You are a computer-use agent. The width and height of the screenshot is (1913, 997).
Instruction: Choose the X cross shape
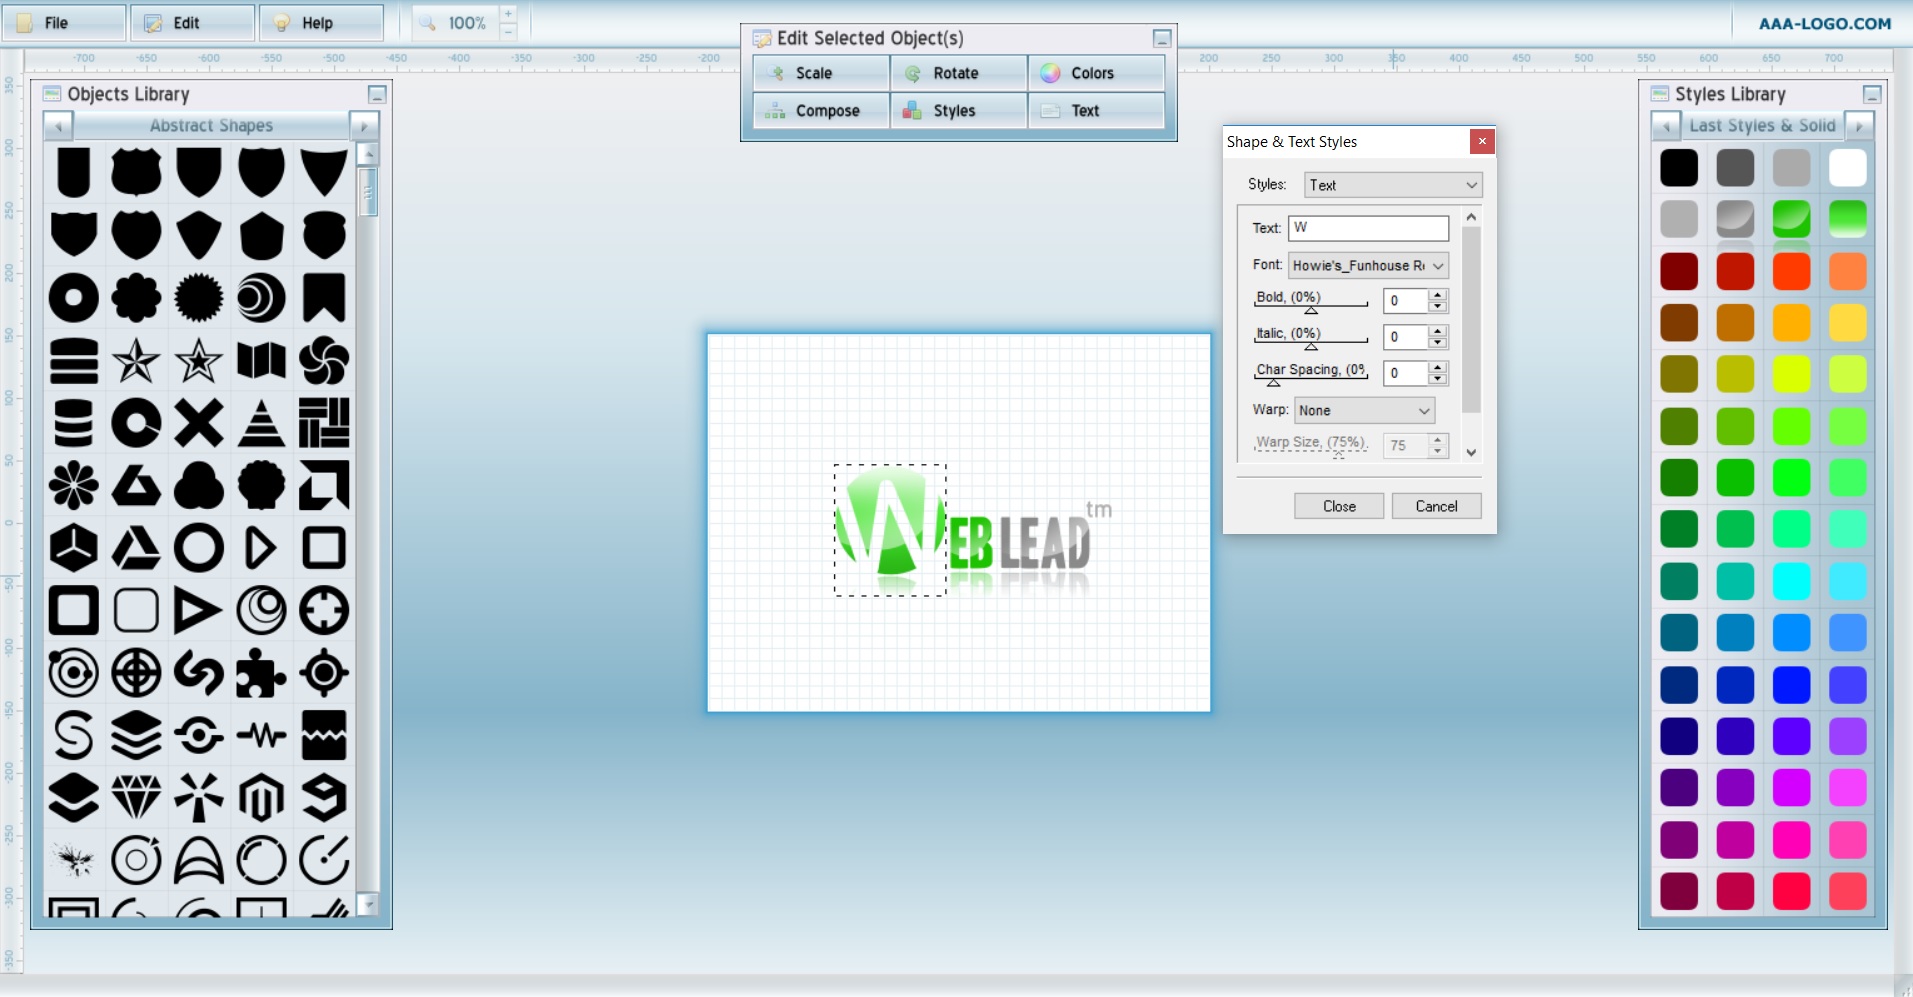point(198,423)
